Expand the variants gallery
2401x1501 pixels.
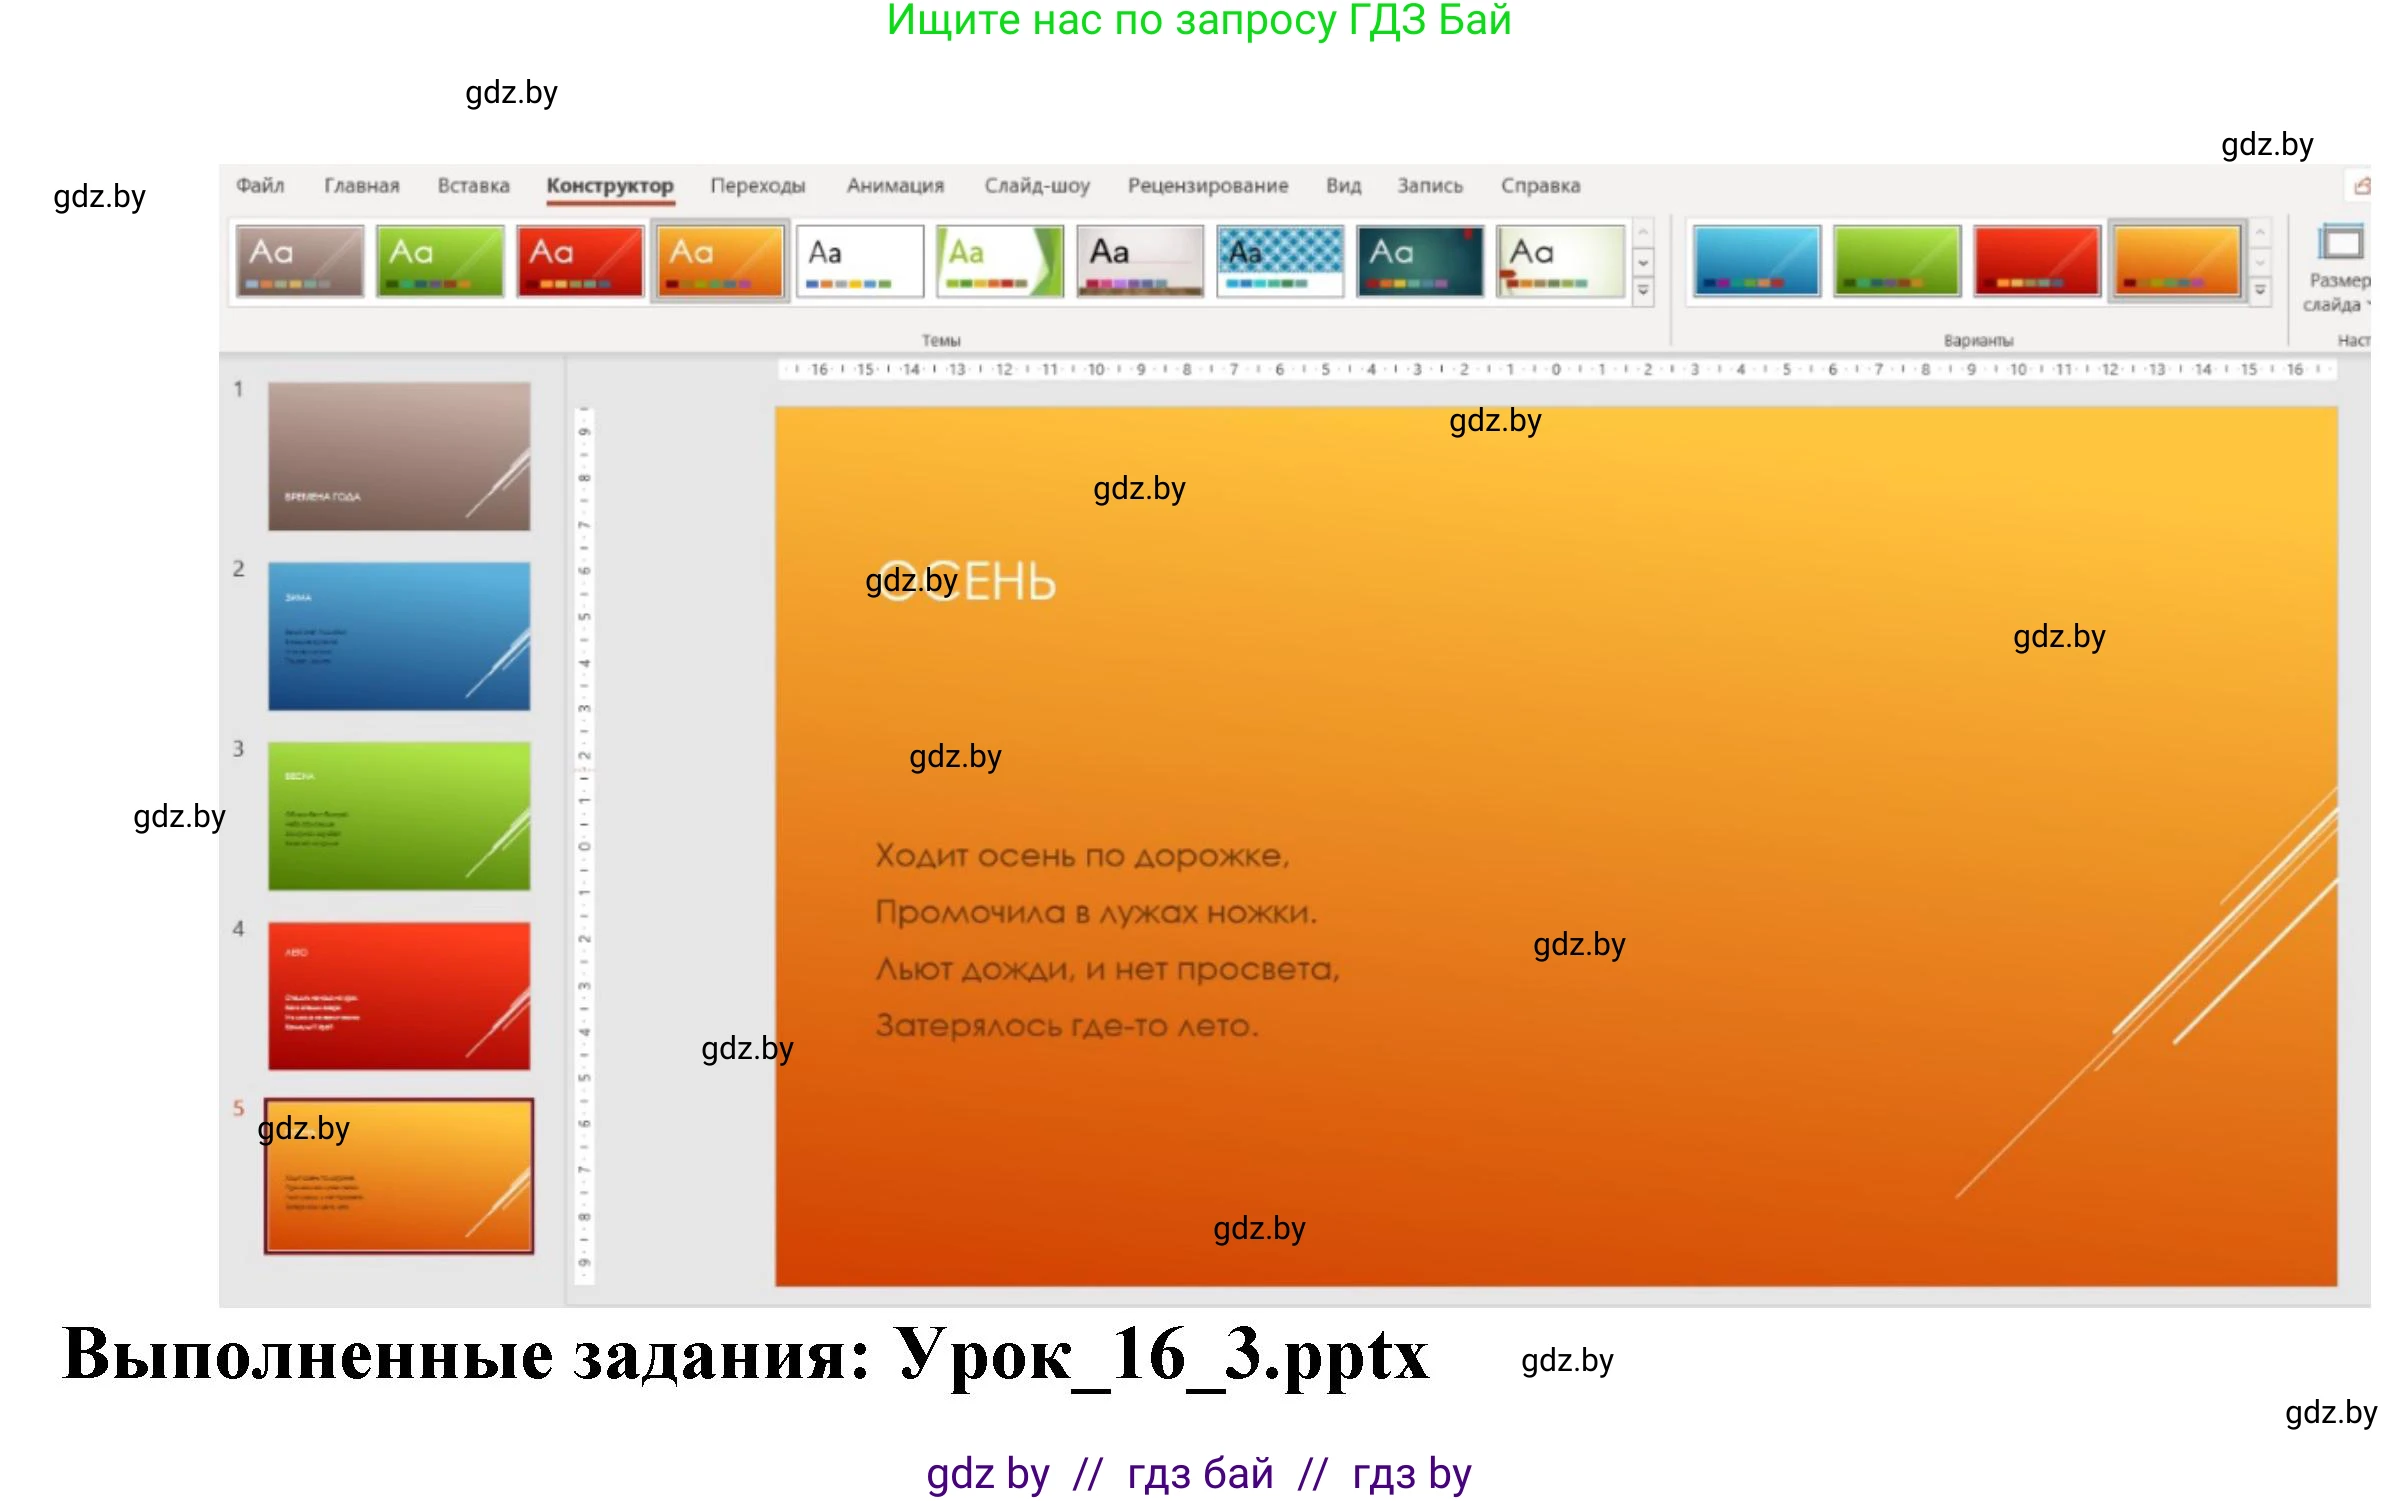2260,291
